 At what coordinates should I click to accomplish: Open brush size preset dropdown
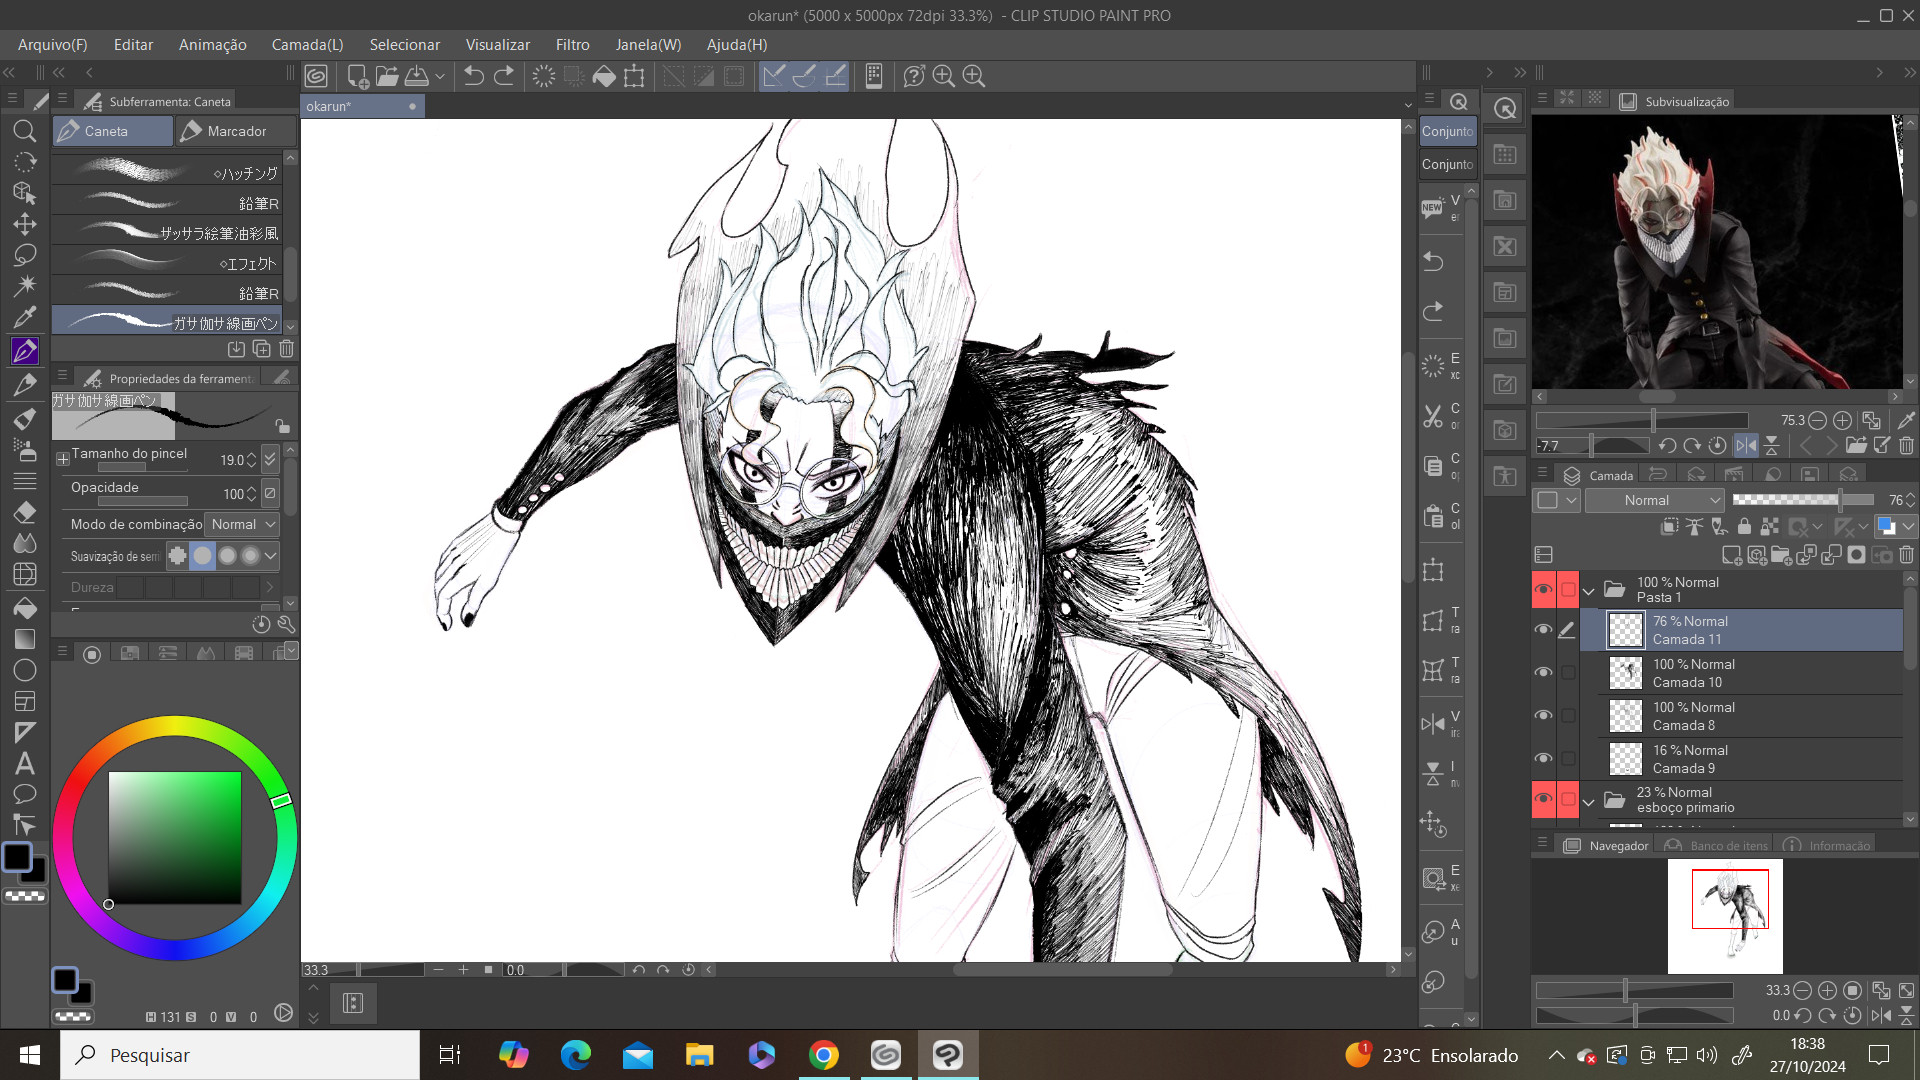coord(270,459)
